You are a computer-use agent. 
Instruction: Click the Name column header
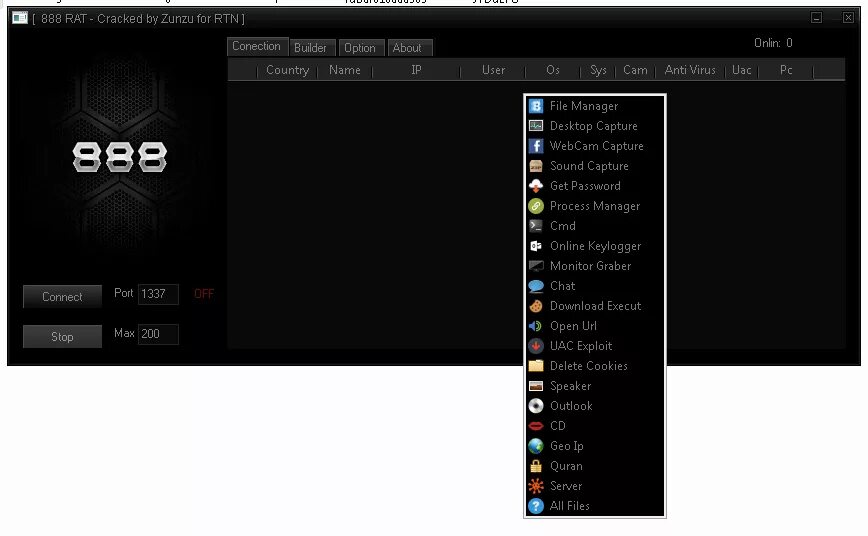point(345,70)
